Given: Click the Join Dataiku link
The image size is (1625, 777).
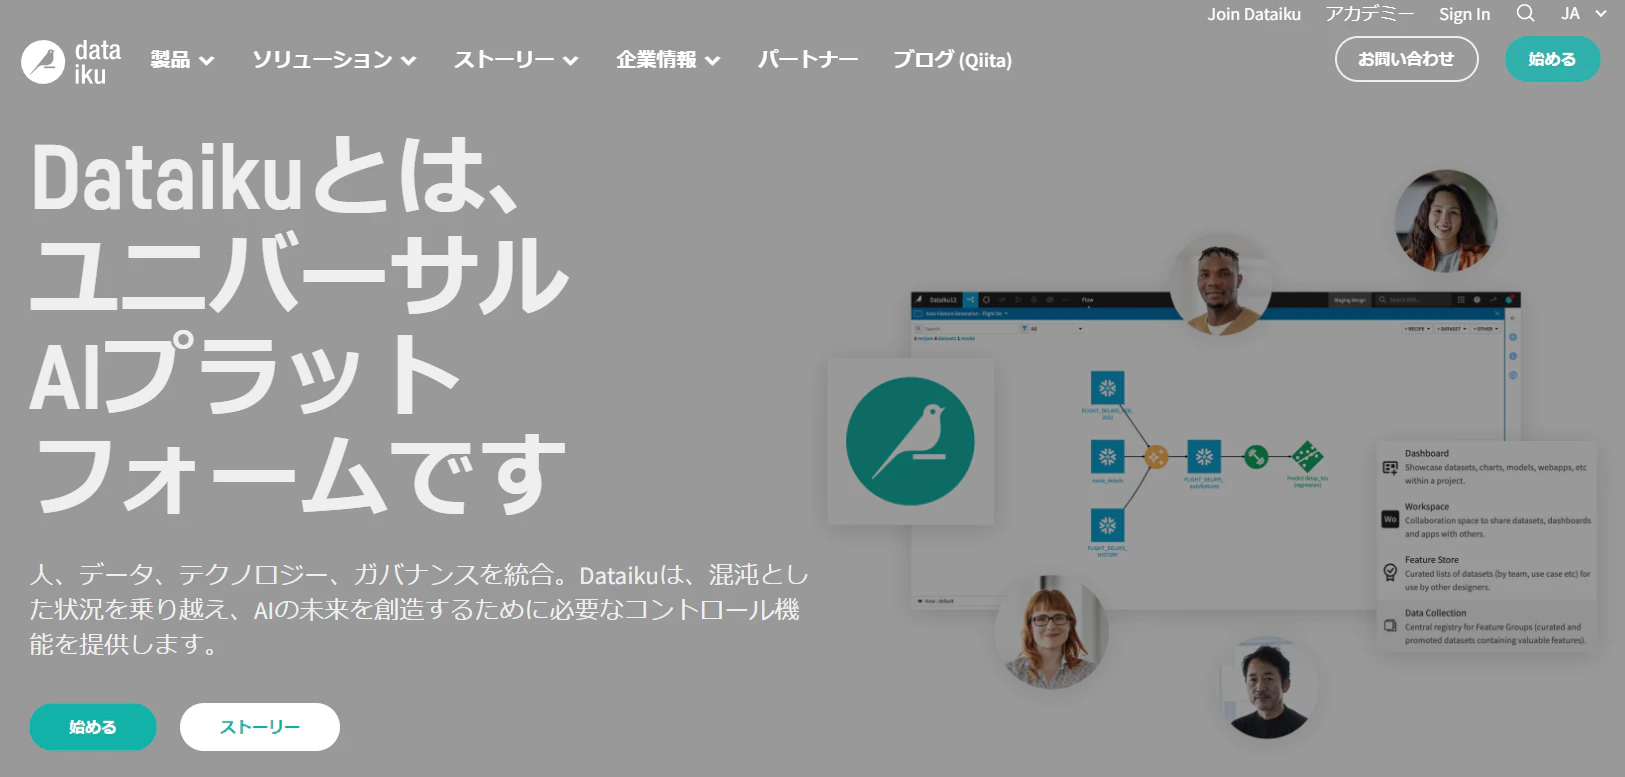Looking at the screenshot, I should [x=1254, y=14].
